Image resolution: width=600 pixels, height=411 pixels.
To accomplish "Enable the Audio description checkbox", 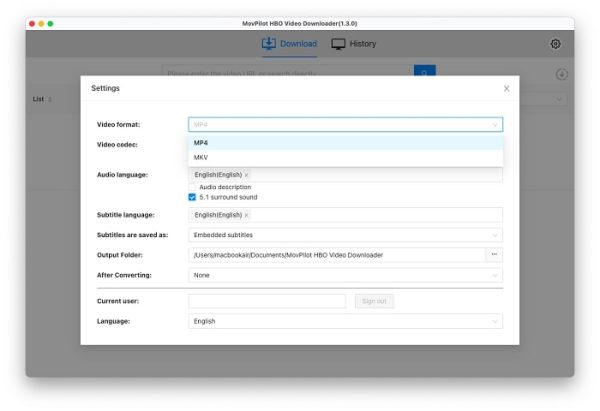I will pos(192,187).
